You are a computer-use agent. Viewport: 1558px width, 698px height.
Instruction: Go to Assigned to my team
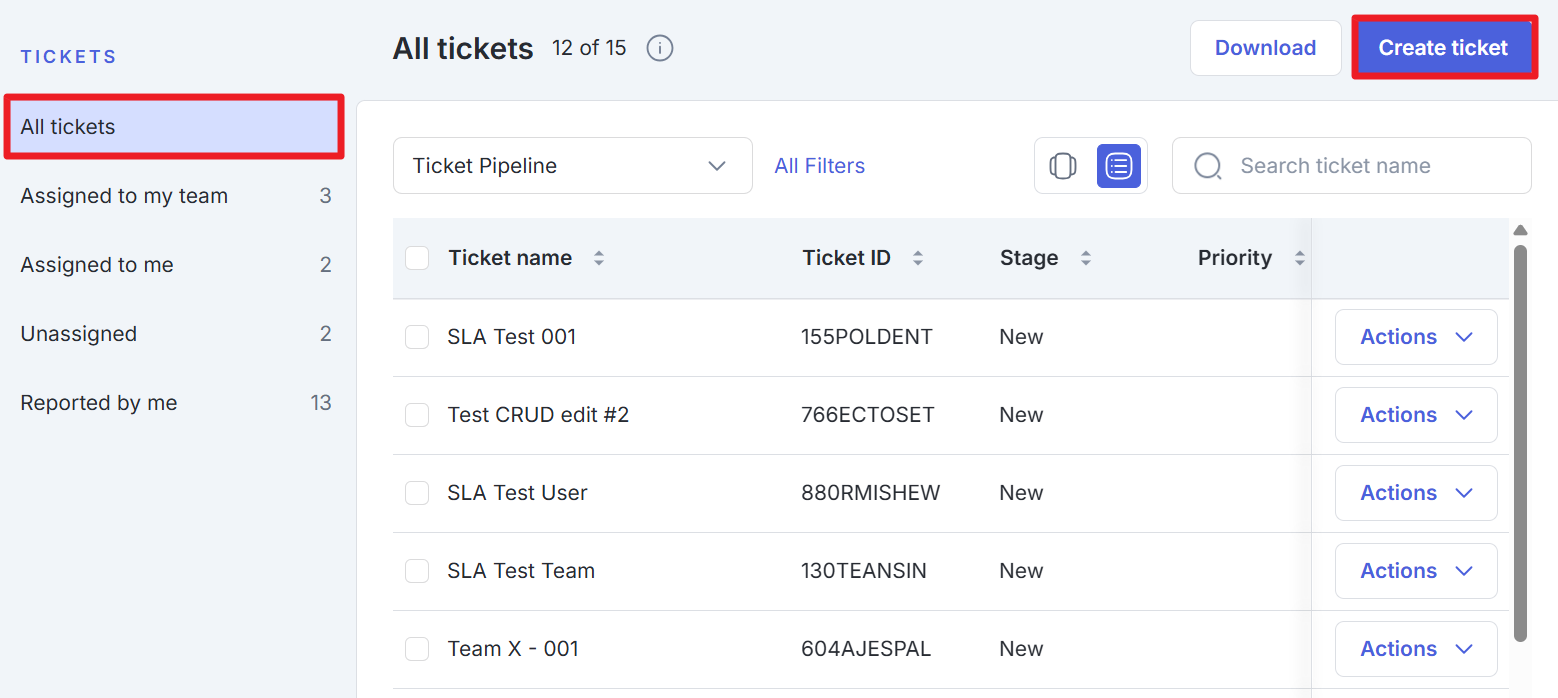pos(124,196)
